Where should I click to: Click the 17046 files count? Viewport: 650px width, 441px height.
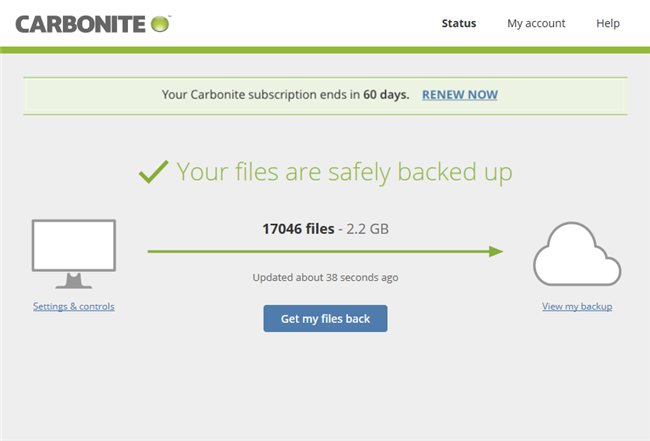click(x=298, y=229)
